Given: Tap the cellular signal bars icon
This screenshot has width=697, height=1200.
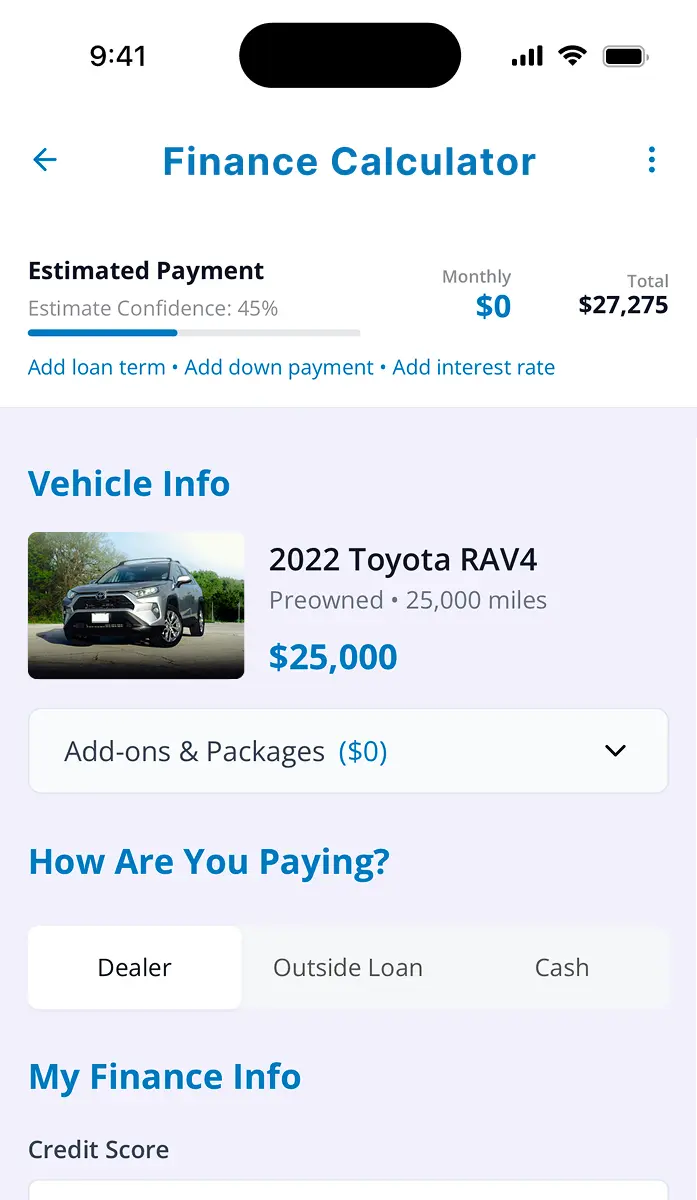Looking at the screenshot, I should click(x=527, y=56).
